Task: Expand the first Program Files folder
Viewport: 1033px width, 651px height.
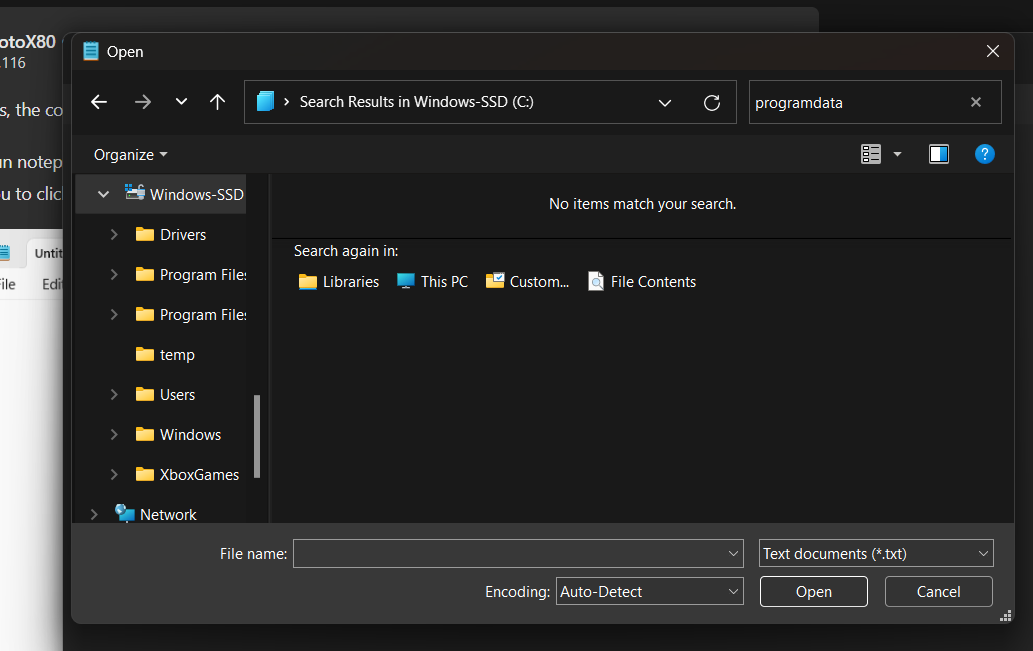Action: point(114,275)
